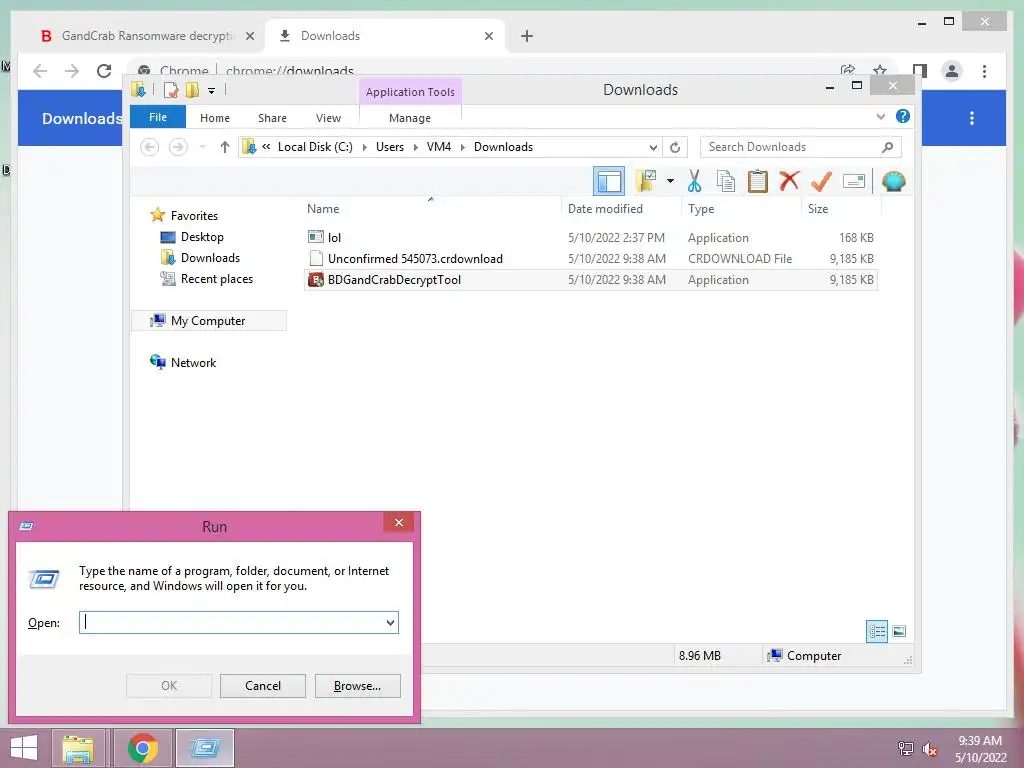
Task: Select My Computer in navigation pane
Action: [x=208, y=321]
